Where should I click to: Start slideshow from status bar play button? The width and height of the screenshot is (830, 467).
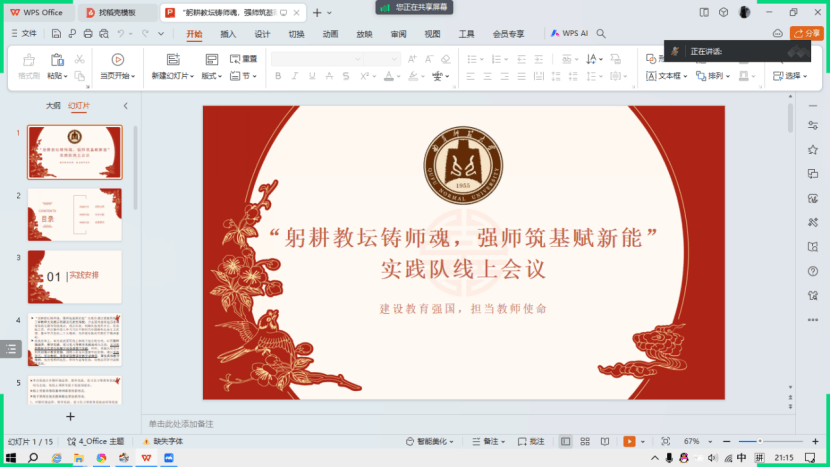(x=630, y=441)
